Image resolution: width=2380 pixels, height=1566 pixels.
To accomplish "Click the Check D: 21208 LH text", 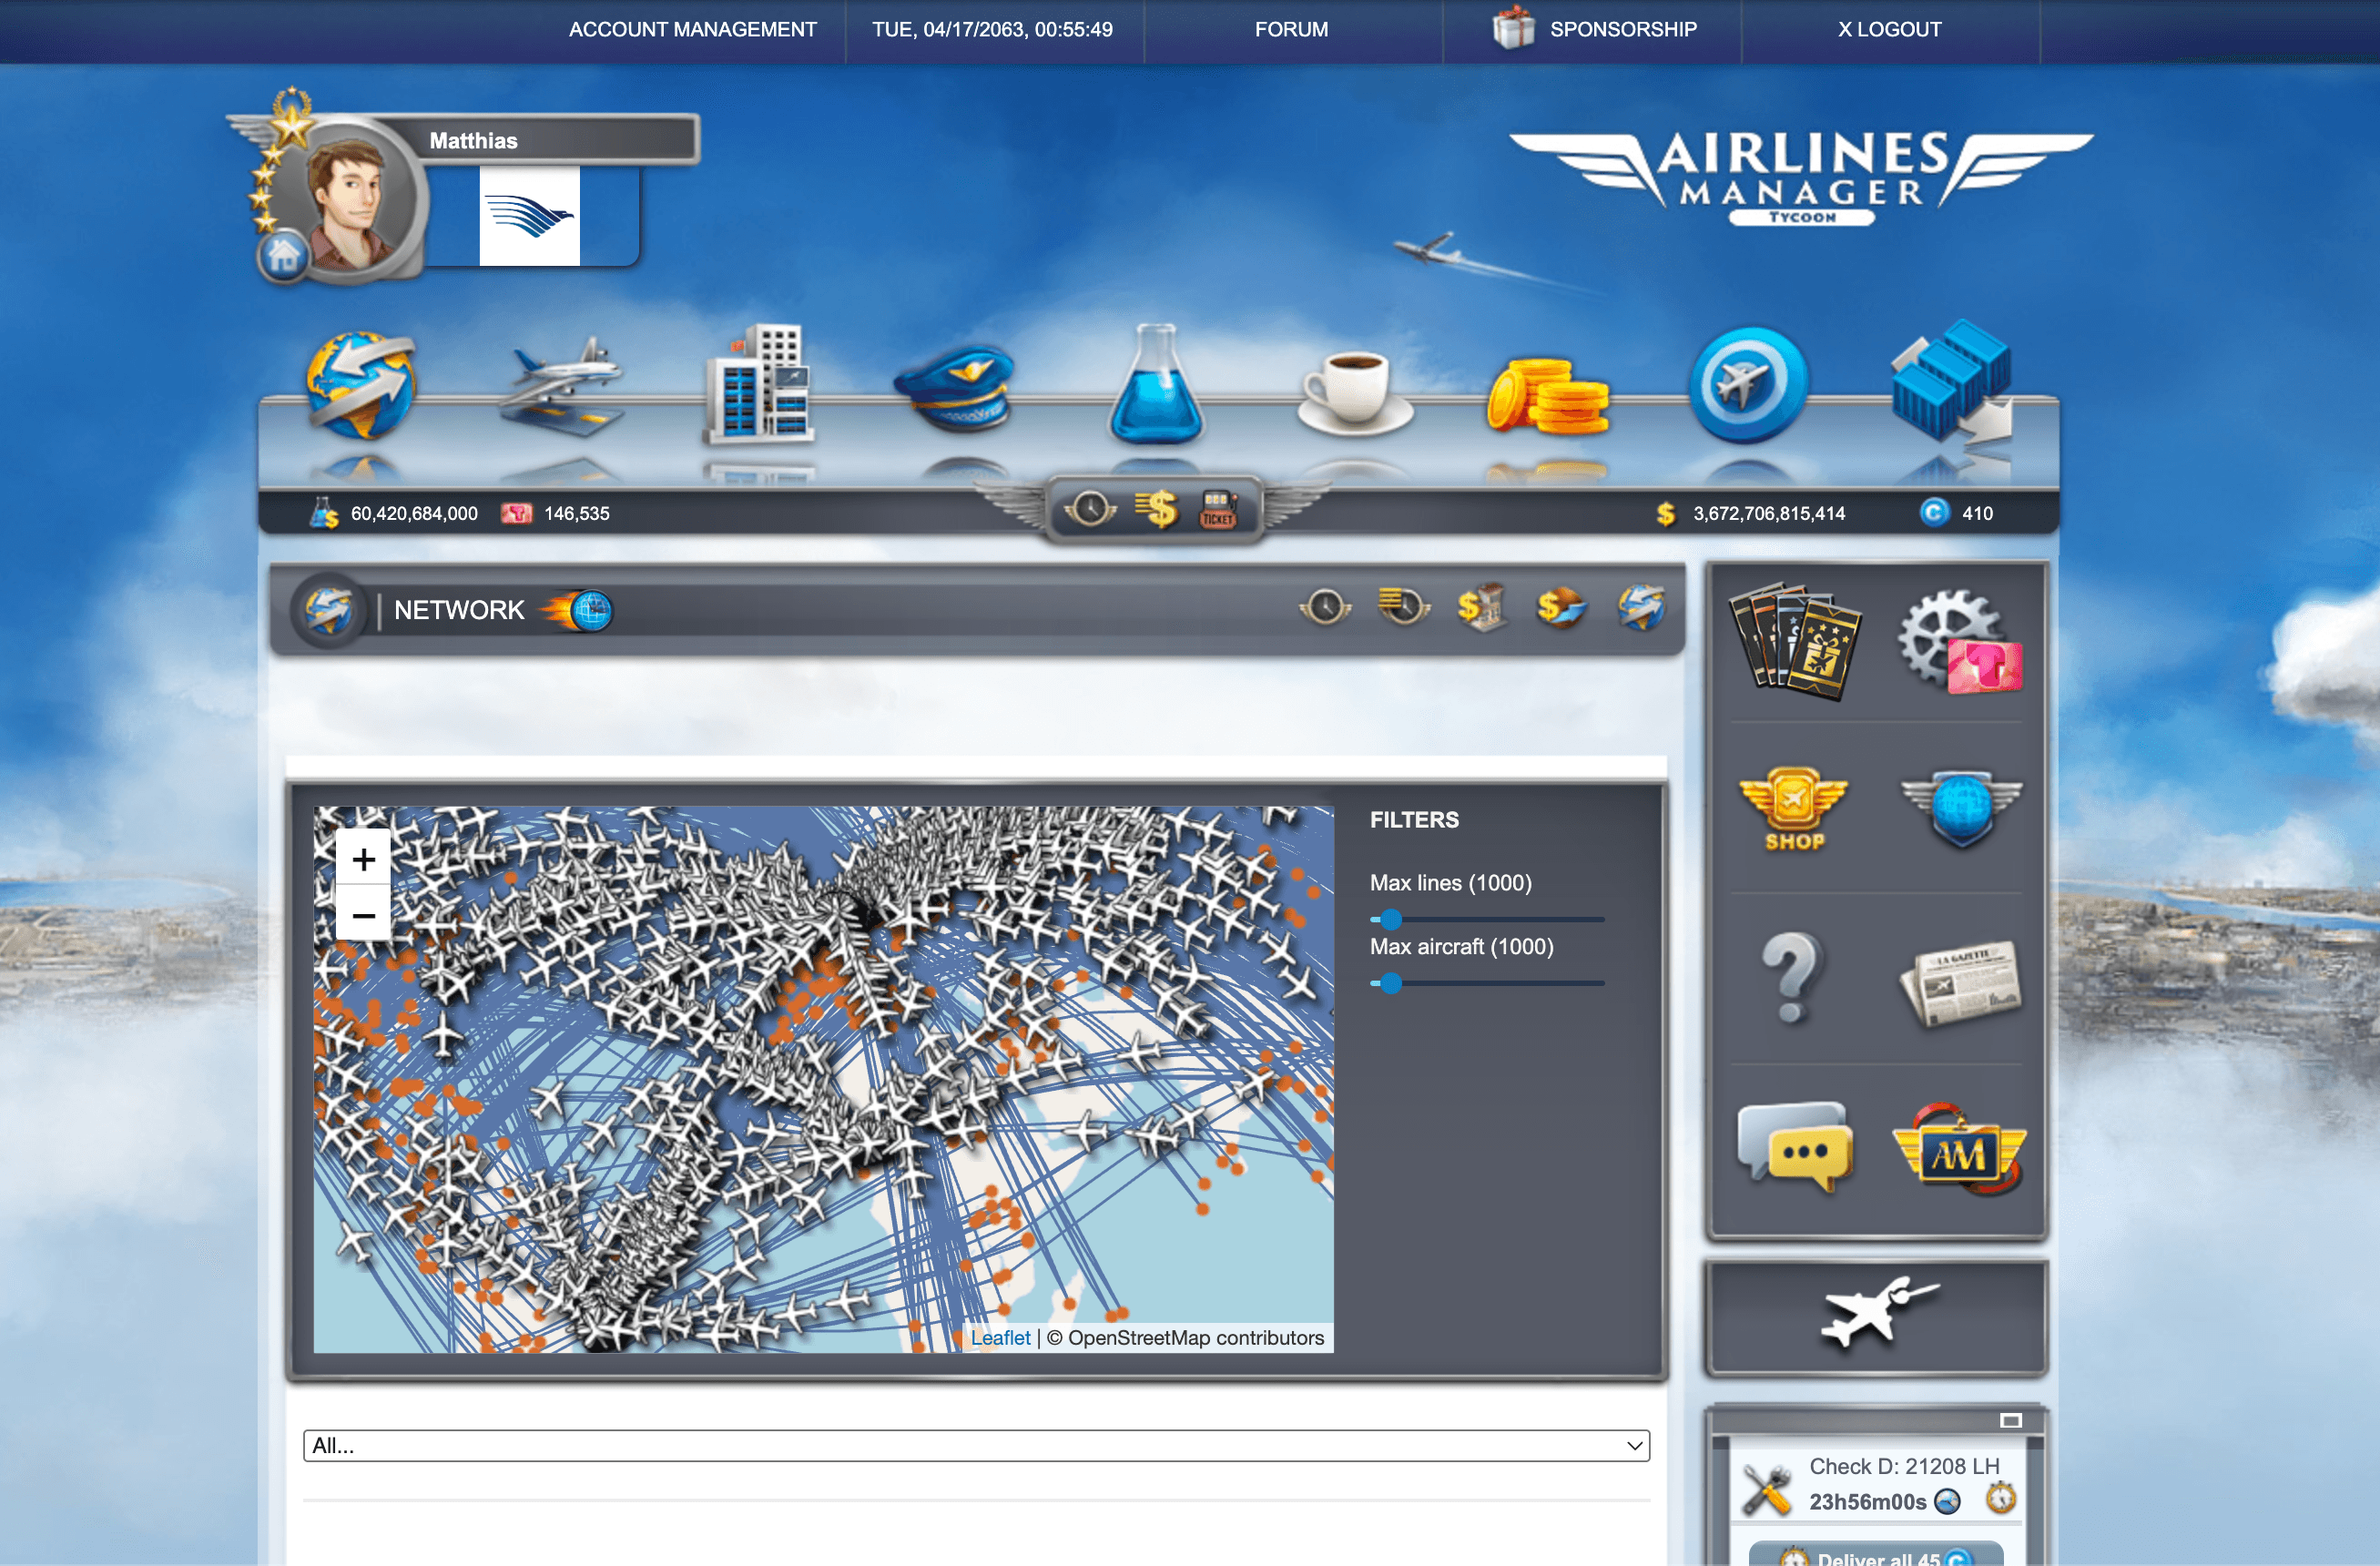I will 1904,1466.
